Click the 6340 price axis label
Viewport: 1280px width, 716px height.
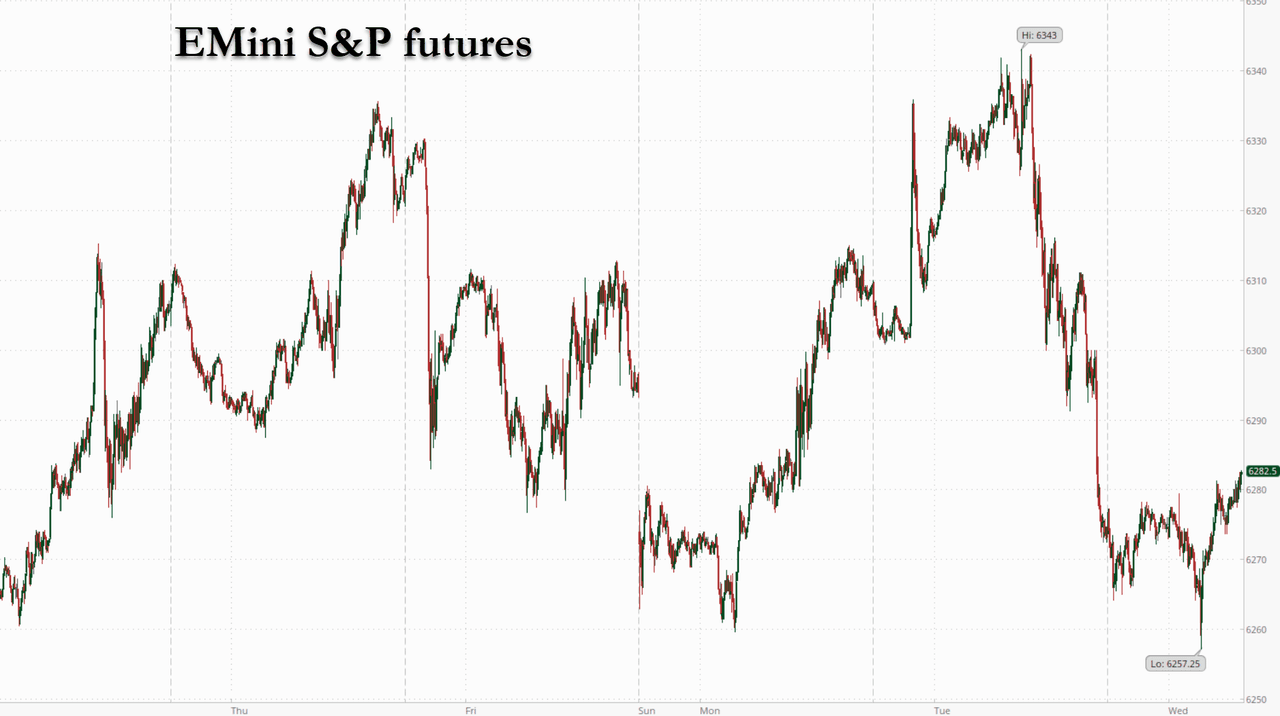[1257, 71]
